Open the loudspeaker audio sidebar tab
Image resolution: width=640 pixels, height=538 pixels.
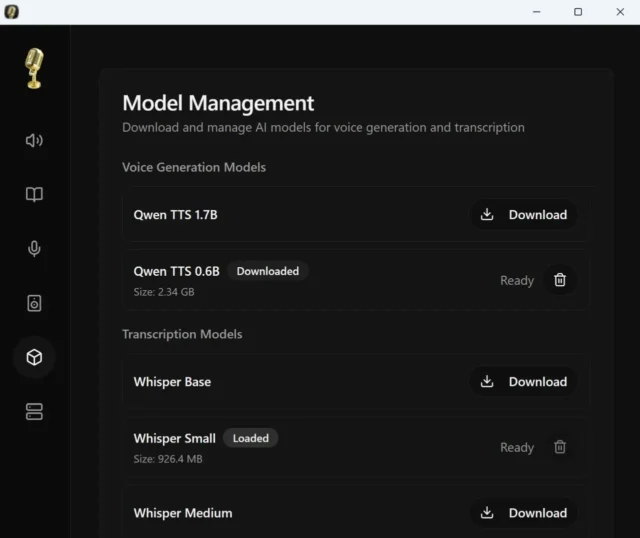[34, 303]
